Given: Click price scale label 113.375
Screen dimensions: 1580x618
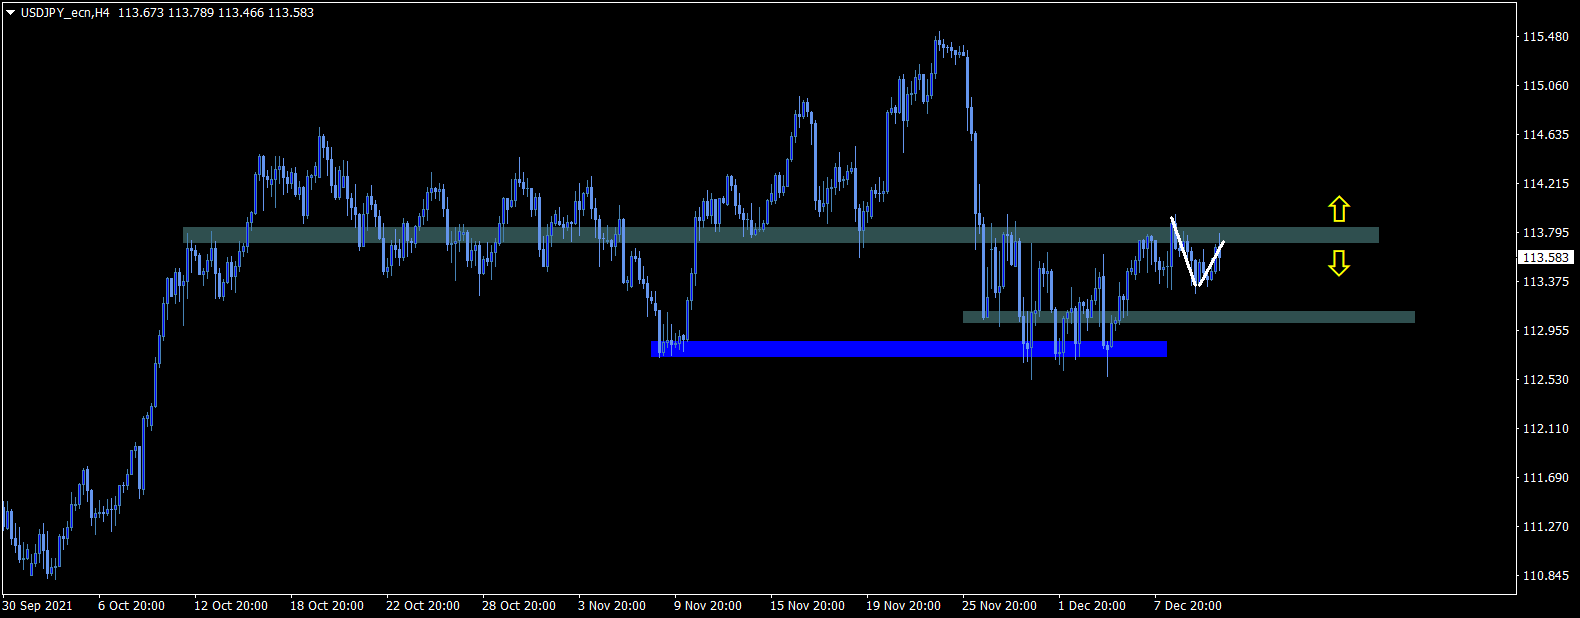Looking at the screenshot, I should (x=1545, y=282).
